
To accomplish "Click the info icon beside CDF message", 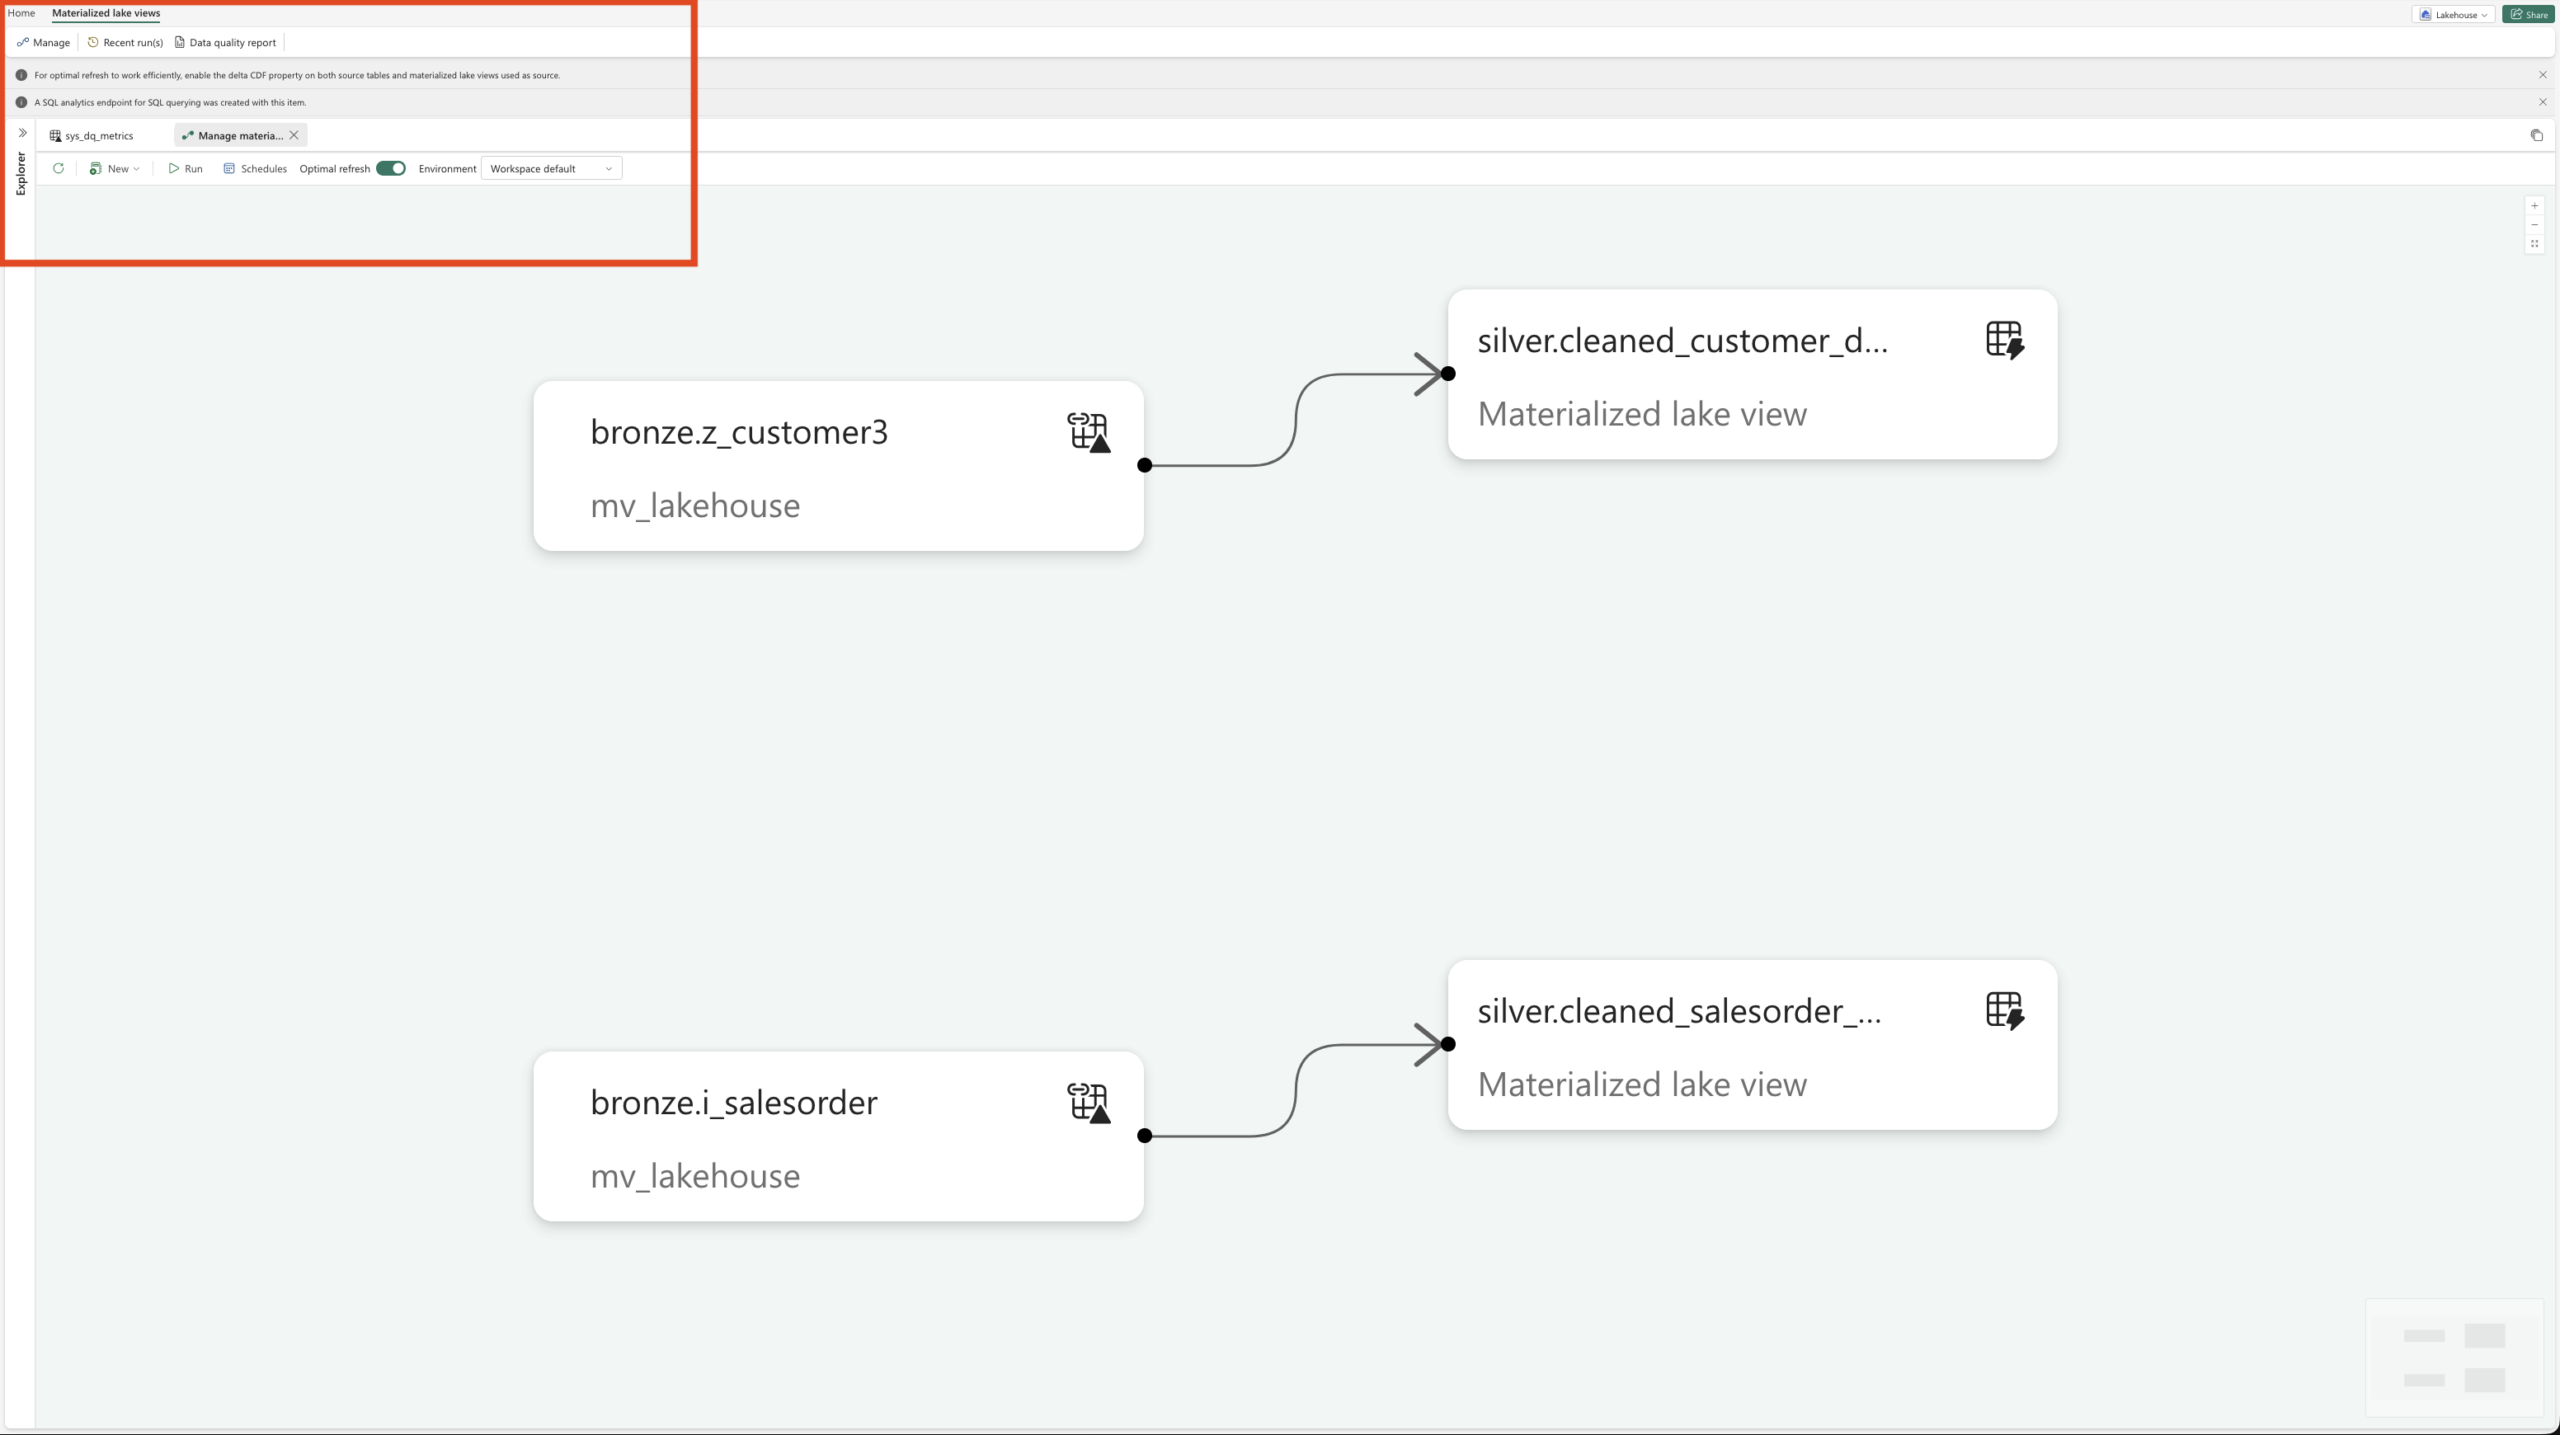I will click(21, 75).
